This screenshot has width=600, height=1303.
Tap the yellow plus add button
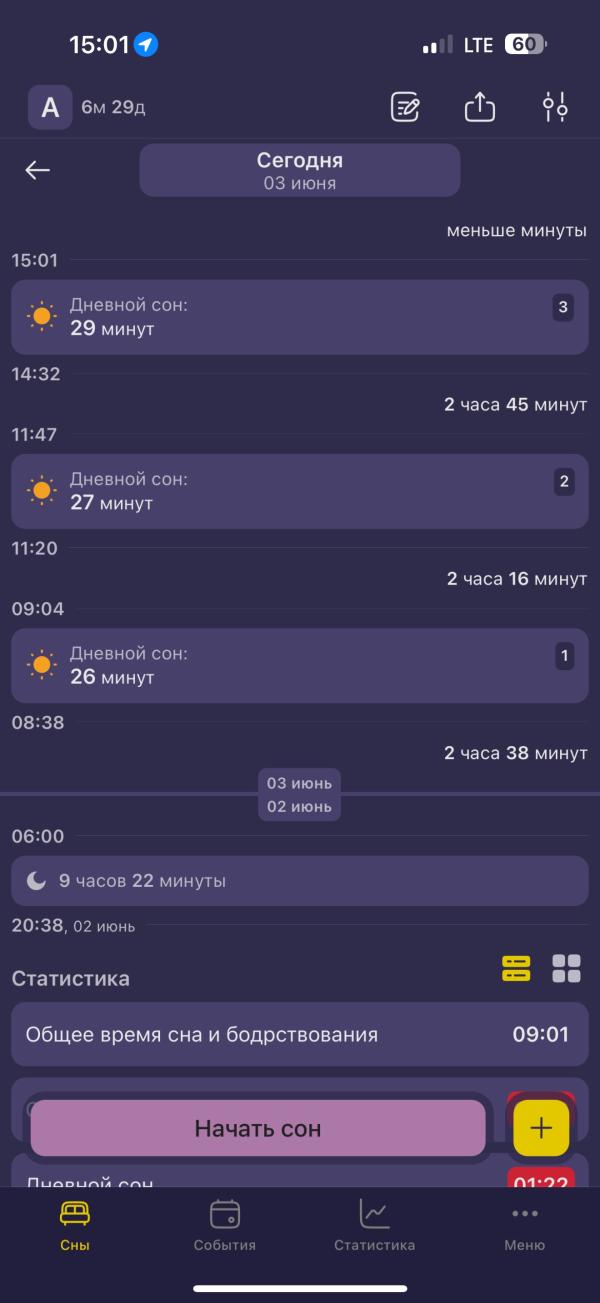click(x=541, y=1128)
